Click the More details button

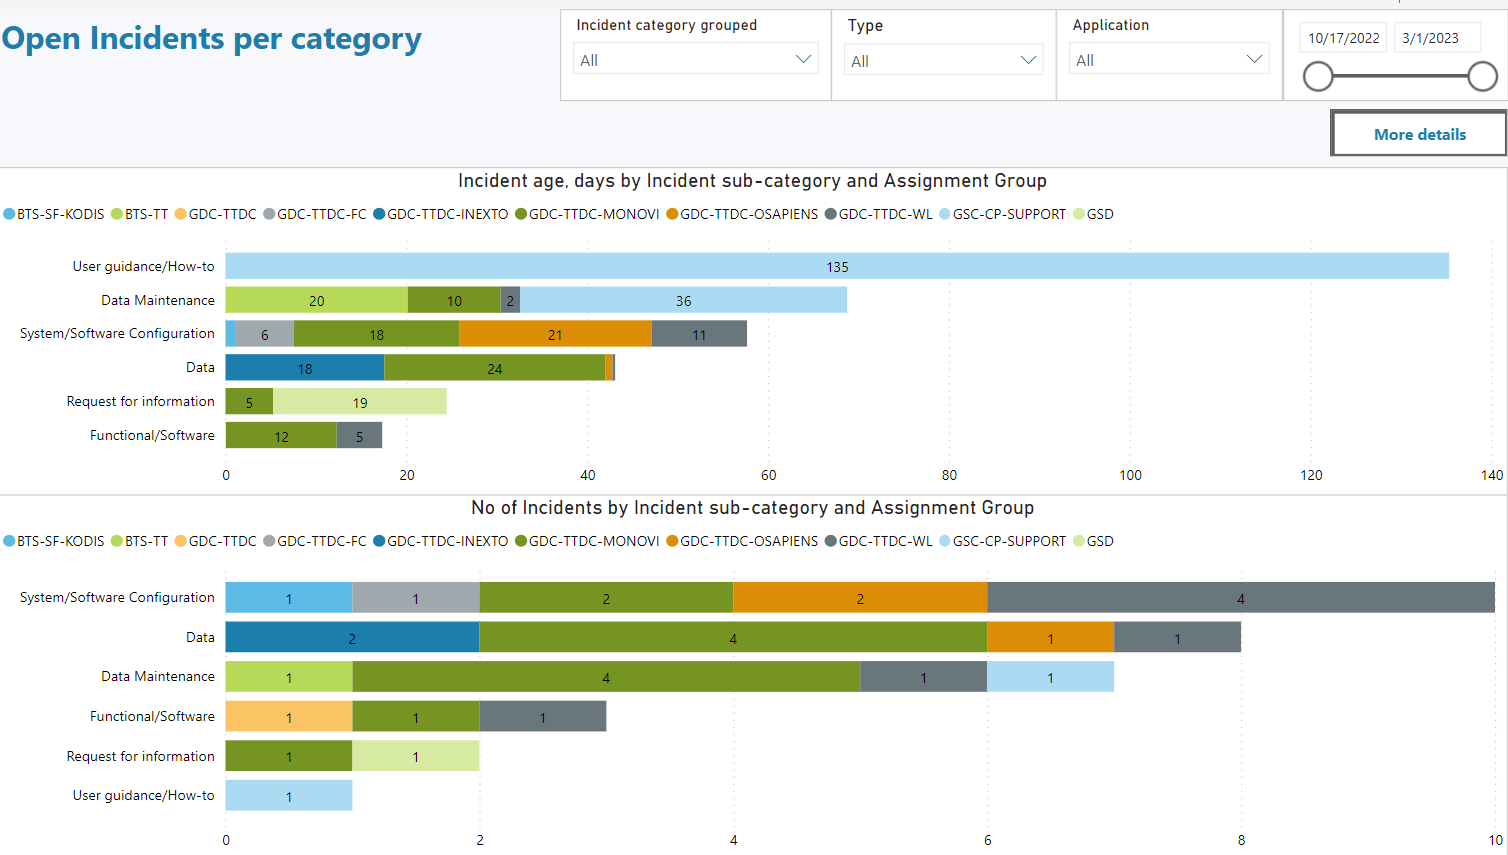click(x=1419, y=134)
